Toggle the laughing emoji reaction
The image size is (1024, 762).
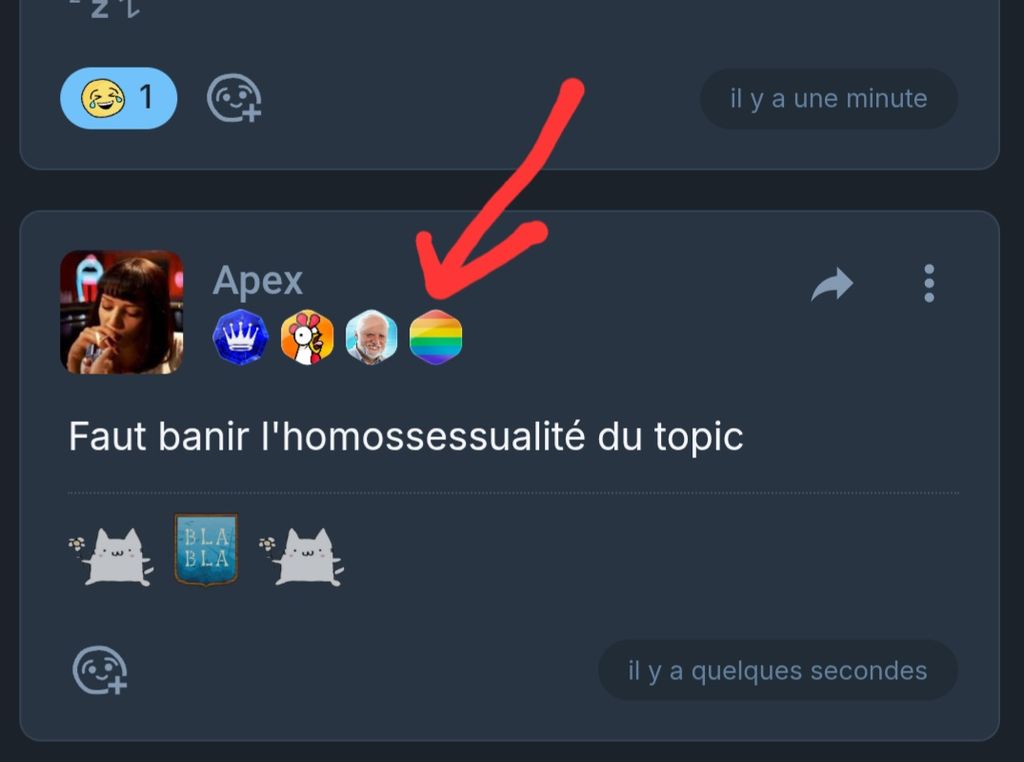pyautogui.click(x=118, y=98)
